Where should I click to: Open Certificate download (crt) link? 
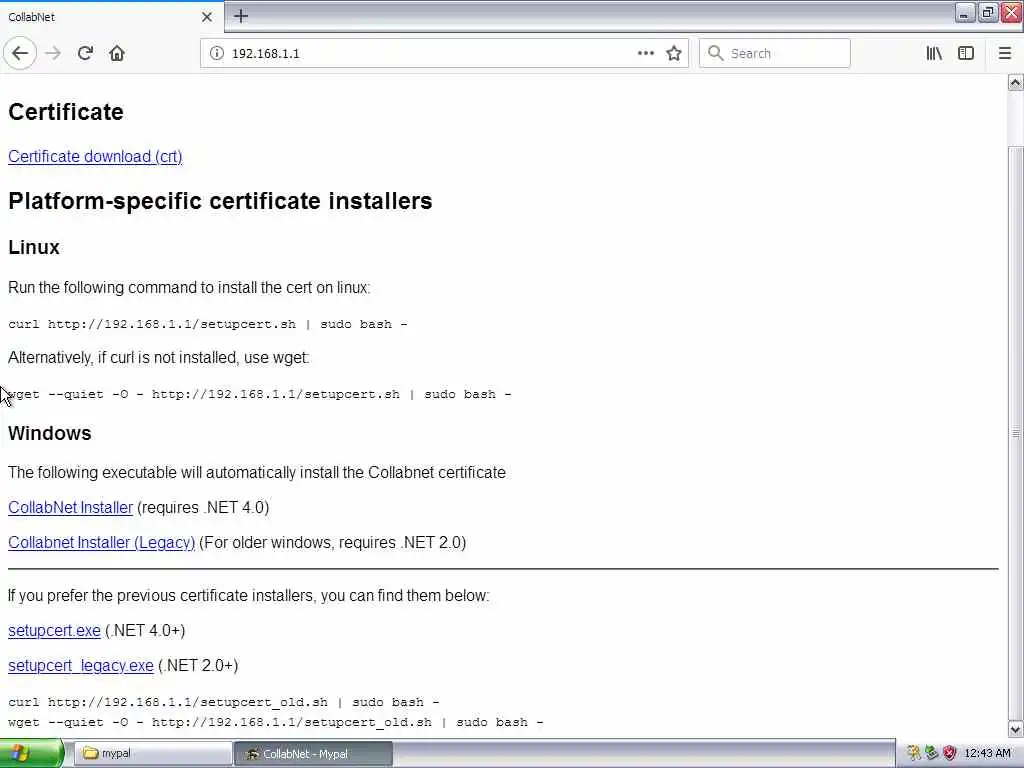pyautogui.click(x=95, y=157)
